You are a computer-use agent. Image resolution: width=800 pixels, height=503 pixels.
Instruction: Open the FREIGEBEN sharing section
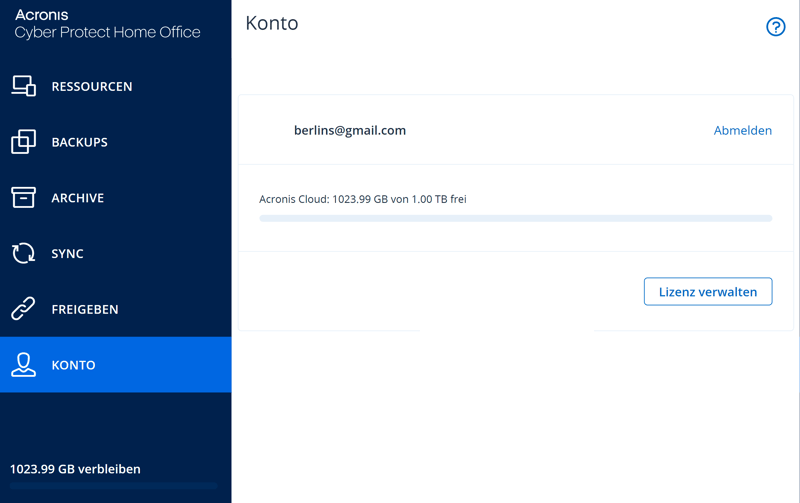pyautogui.click(x=115, y=309)
